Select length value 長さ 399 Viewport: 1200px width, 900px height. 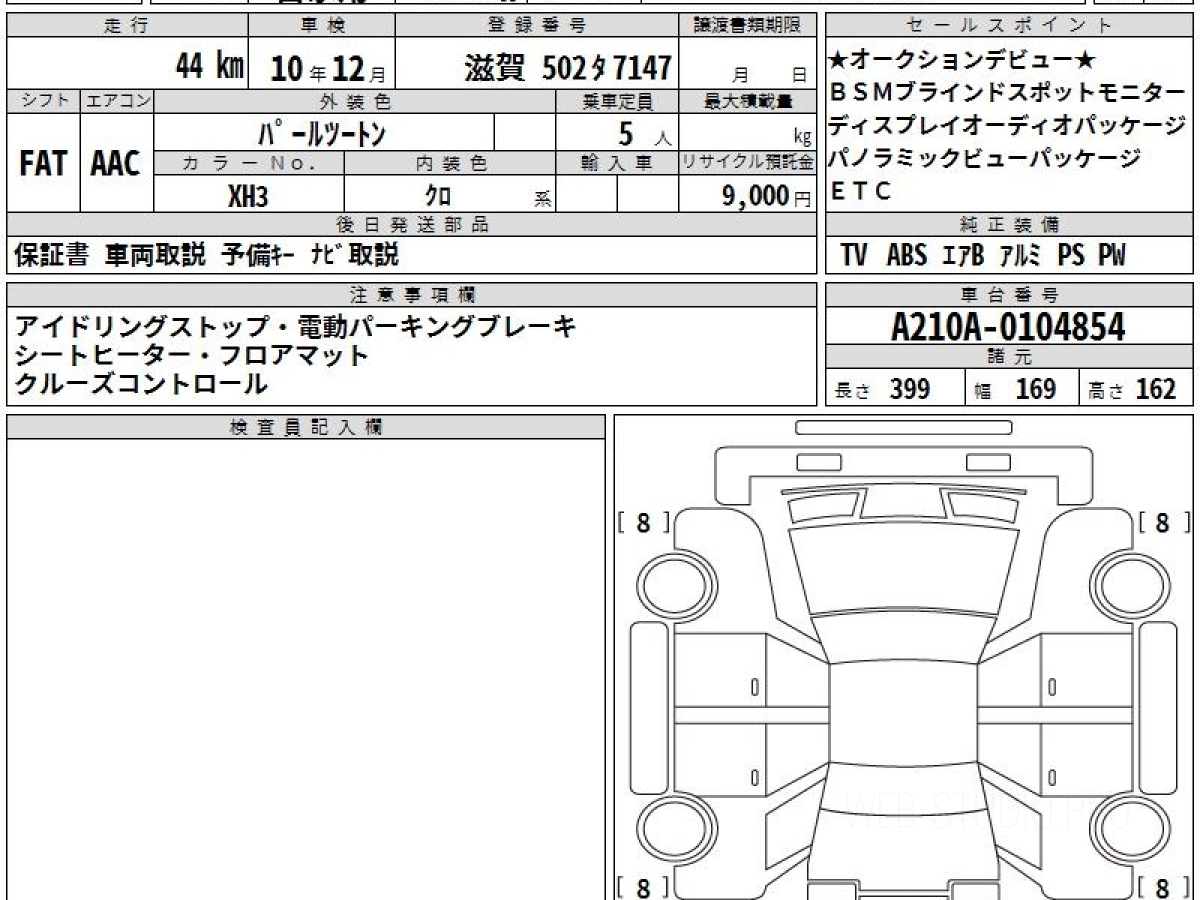click(x=883, y=389)
